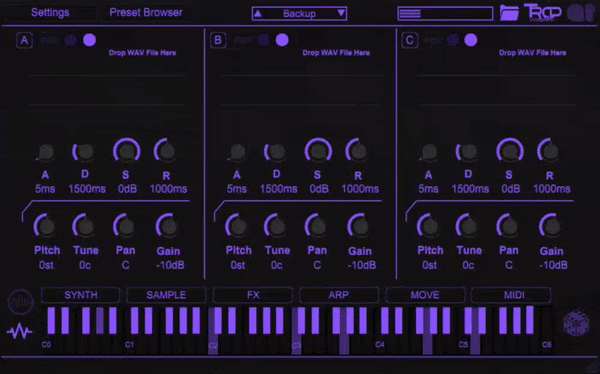Switch to the FX tab

[253, 295]
